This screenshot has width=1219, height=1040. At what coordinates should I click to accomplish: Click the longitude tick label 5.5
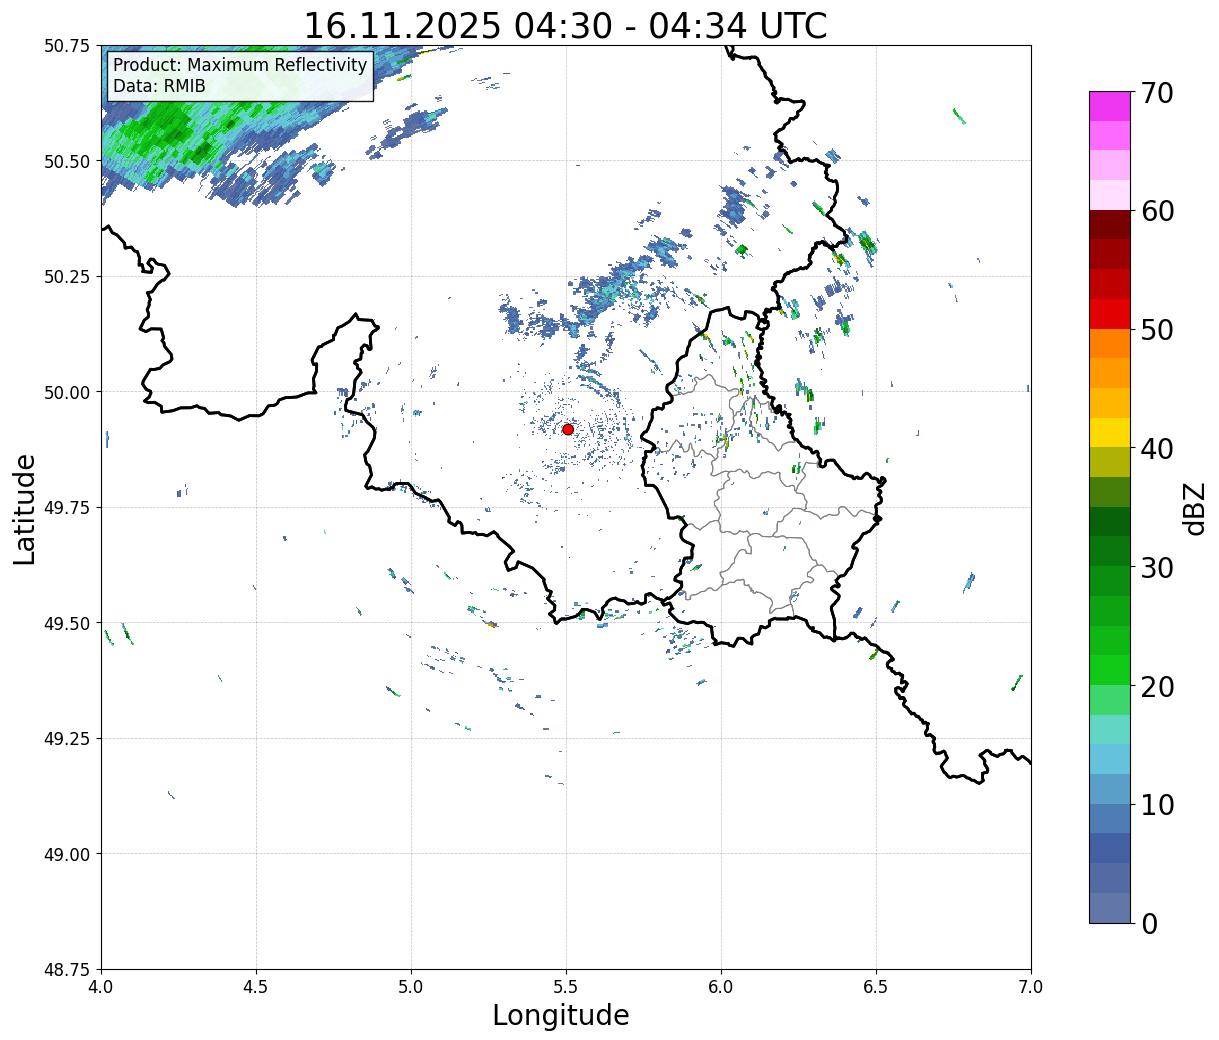pyautogui.click(x=566, y=987)
